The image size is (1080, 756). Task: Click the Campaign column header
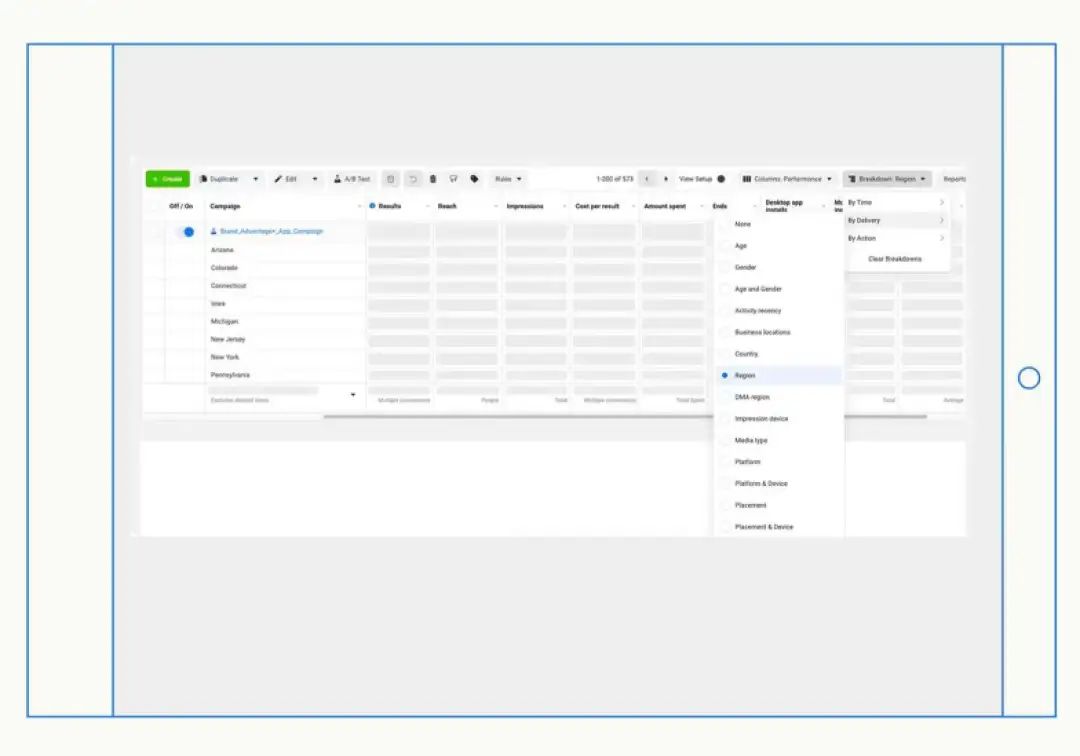(225, 207)
